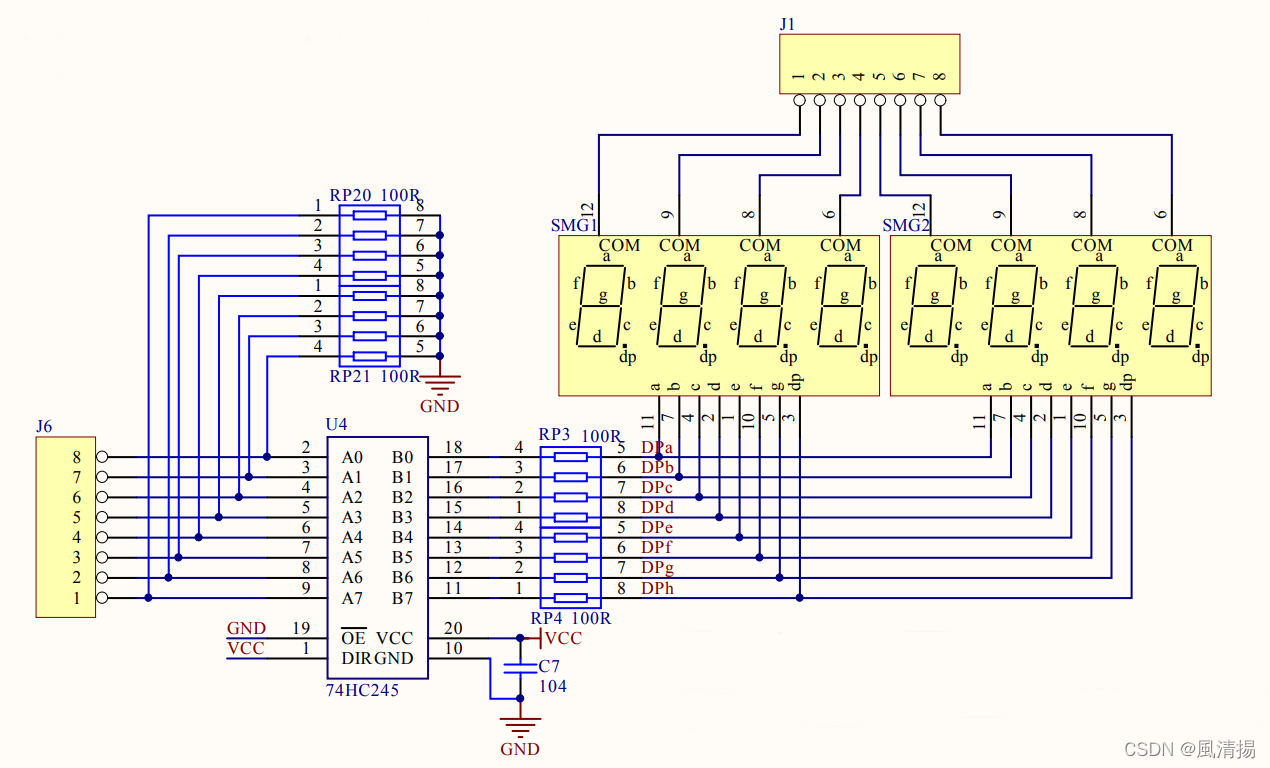
Task: Click the resistor symbol on the DPh line
Action: click(570, 598)
